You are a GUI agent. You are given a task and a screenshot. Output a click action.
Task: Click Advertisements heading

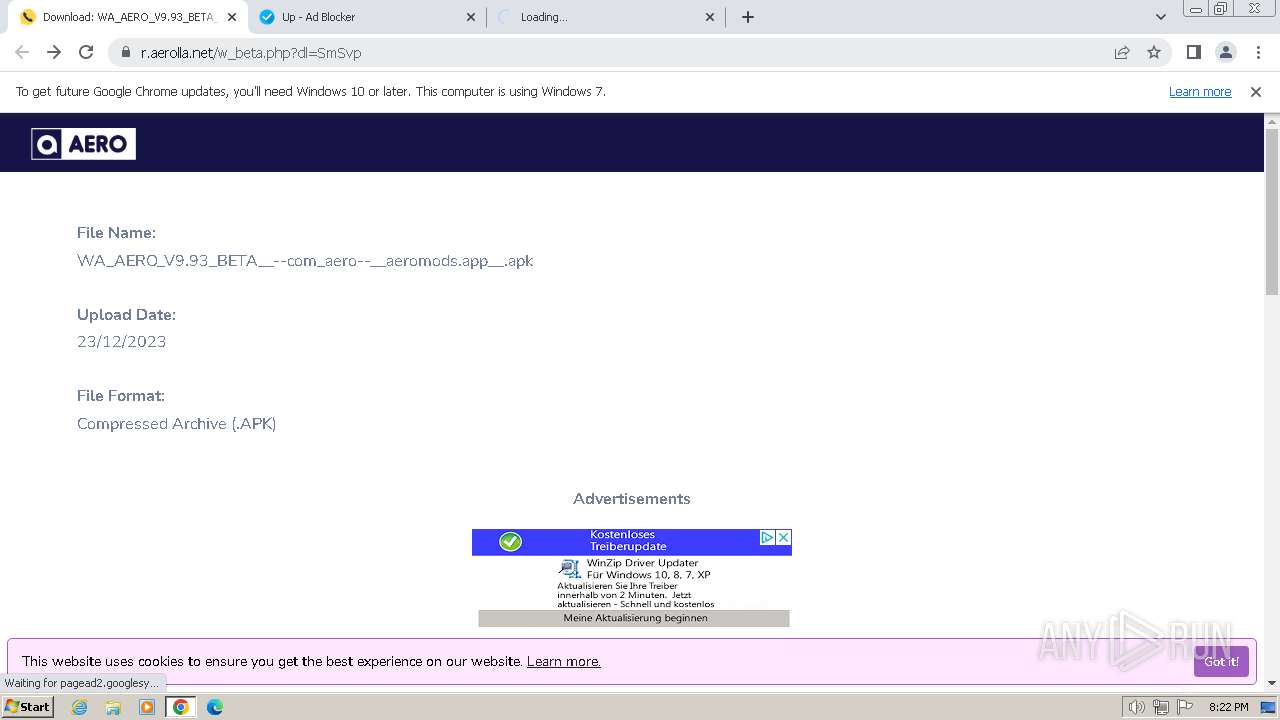632,499
